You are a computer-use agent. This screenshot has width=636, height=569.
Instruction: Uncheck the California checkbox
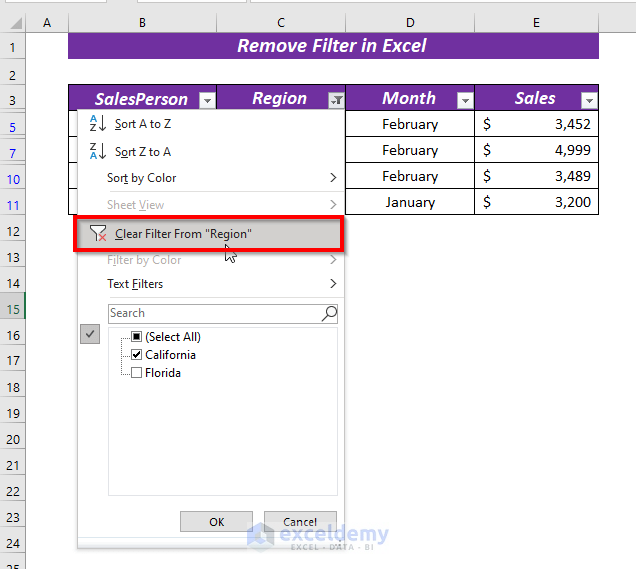(x=137, y=354)
